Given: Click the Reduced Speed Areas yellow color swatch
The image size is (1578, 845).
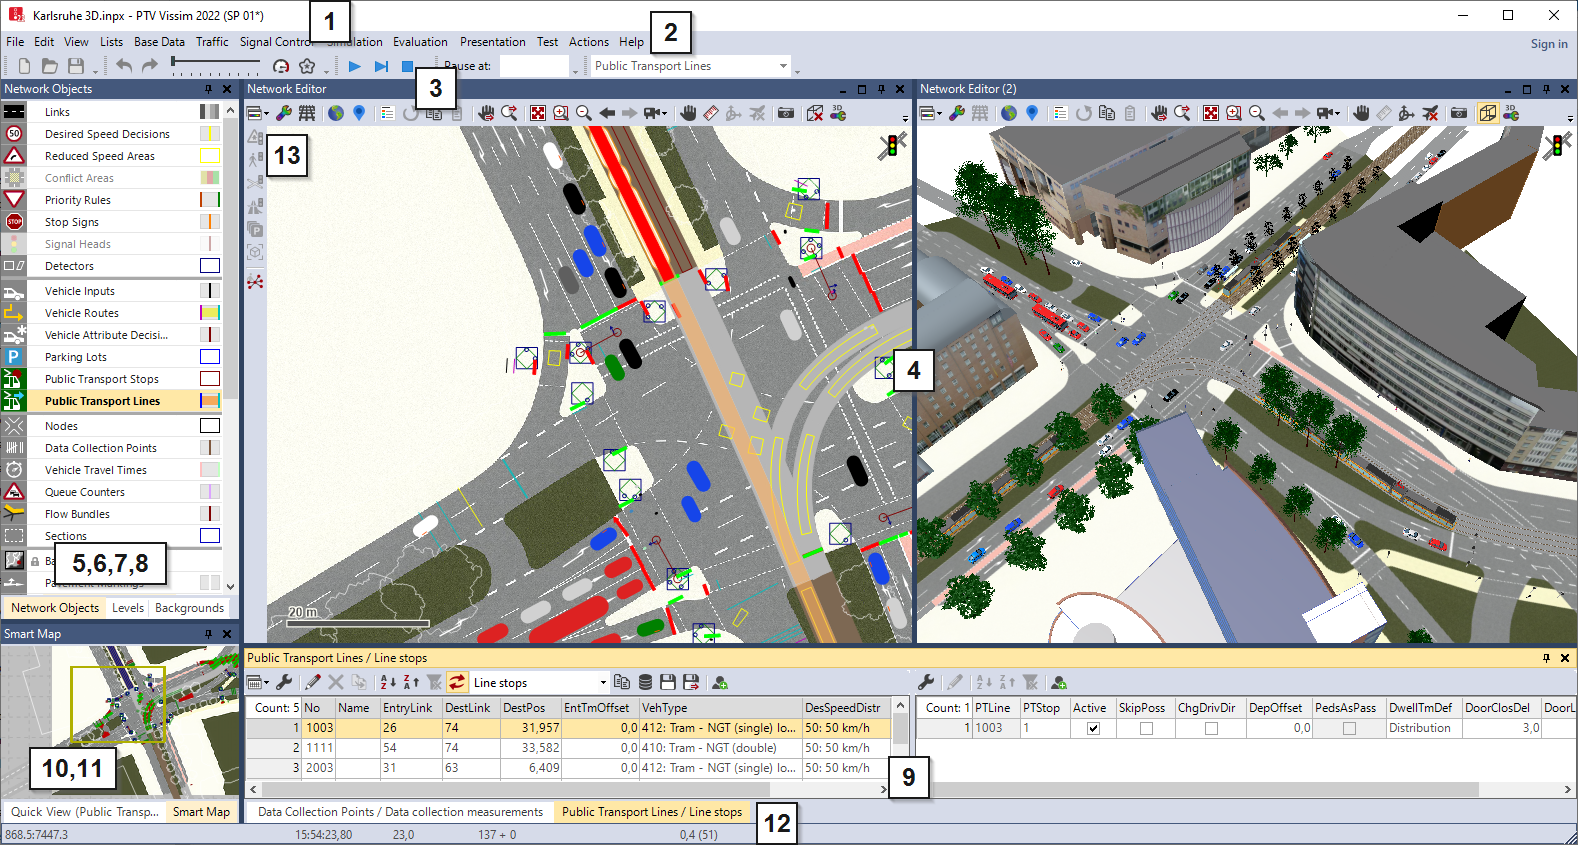Looking at the screenshot, I should [x=209, y=156].
